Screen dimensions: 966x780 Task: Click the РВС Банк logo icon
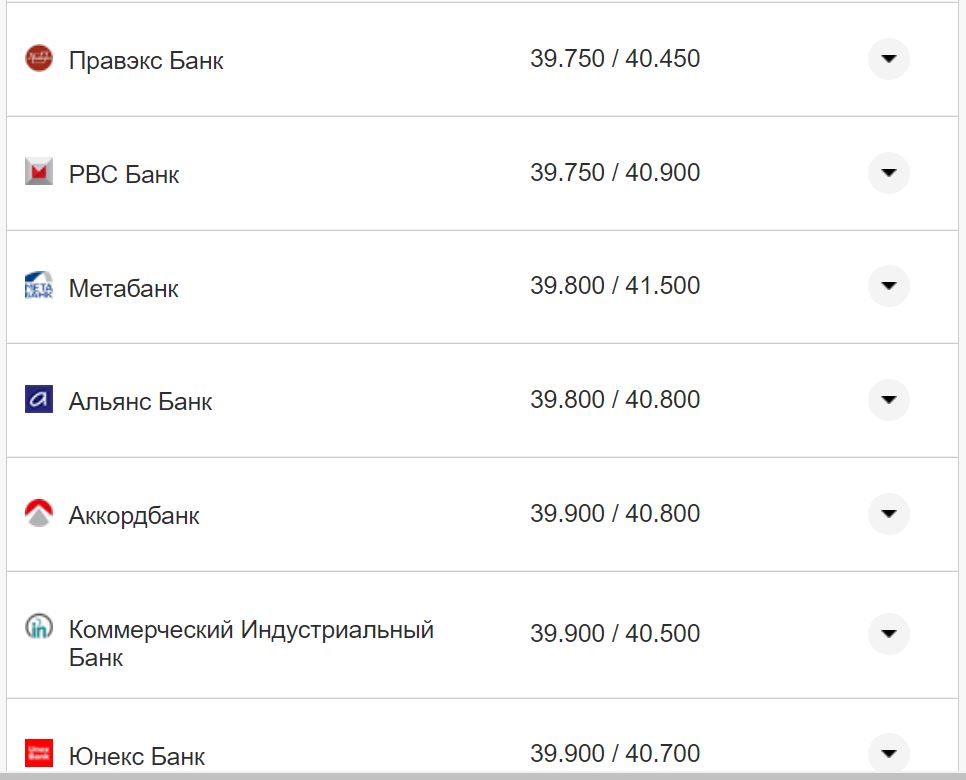tap(38, 172)
